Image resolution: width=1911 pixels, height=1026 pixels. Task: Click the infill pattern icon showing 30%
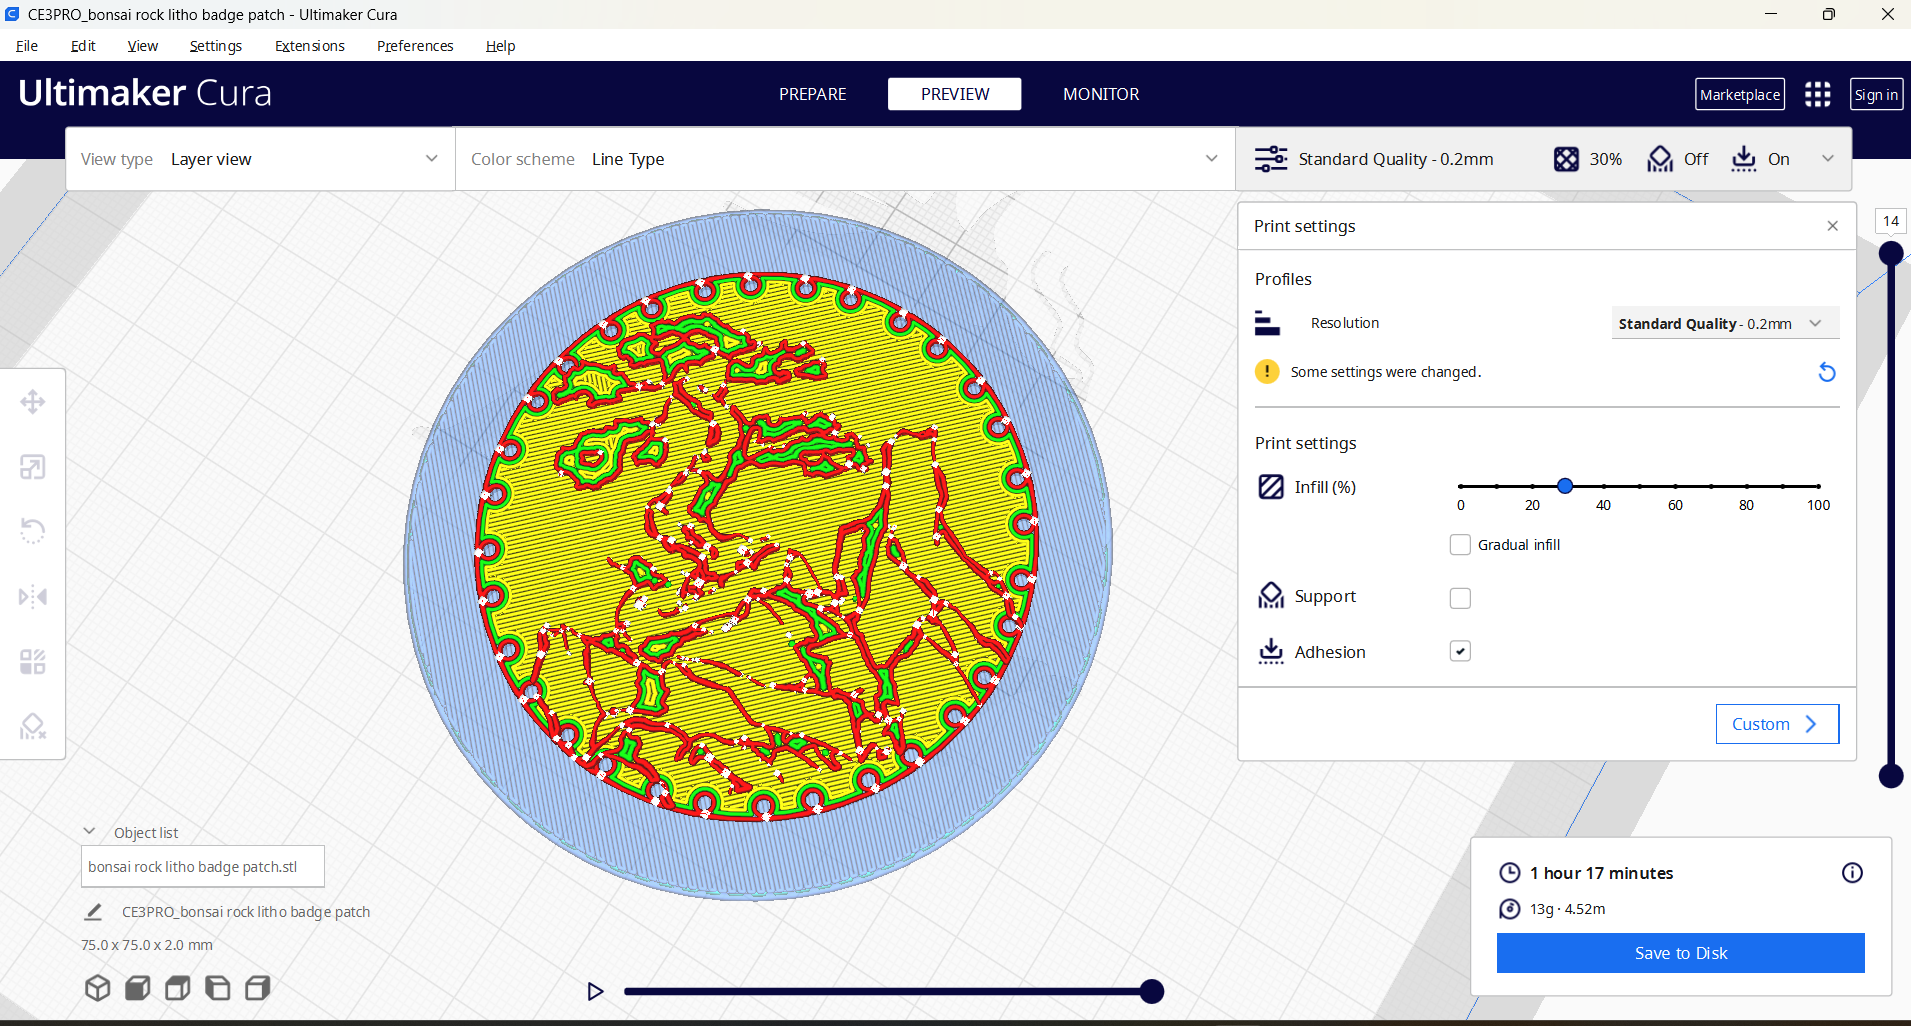click(1566, 159)
